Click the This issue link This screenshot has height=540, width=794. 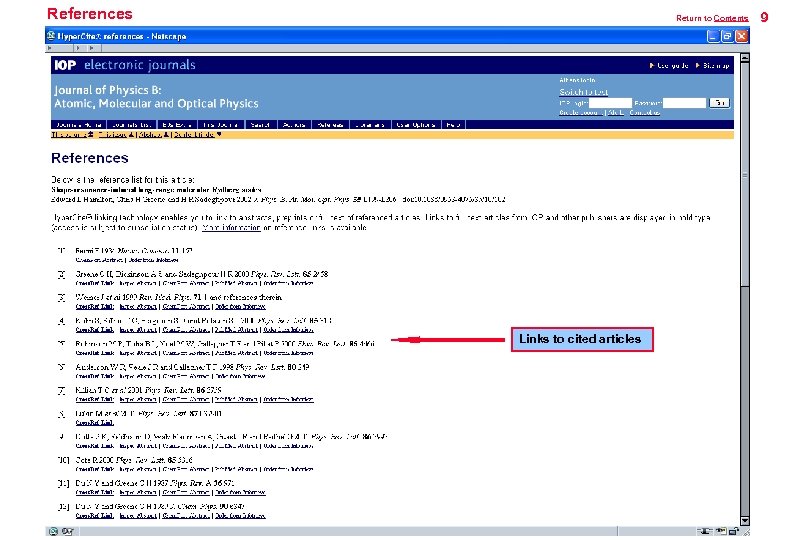click(113, 135)
